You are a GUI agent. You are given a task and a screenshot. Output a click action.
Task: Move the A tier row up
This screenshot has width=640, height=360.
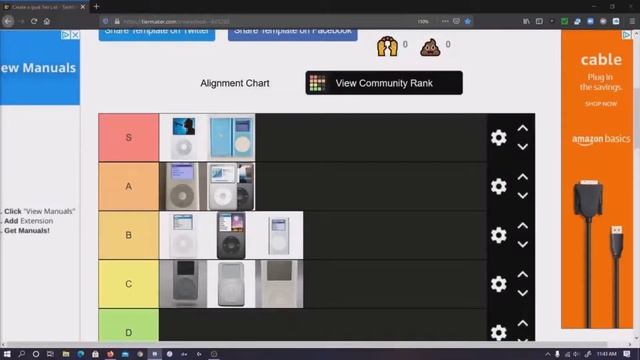pyautogui.click(x=522, y=177)
